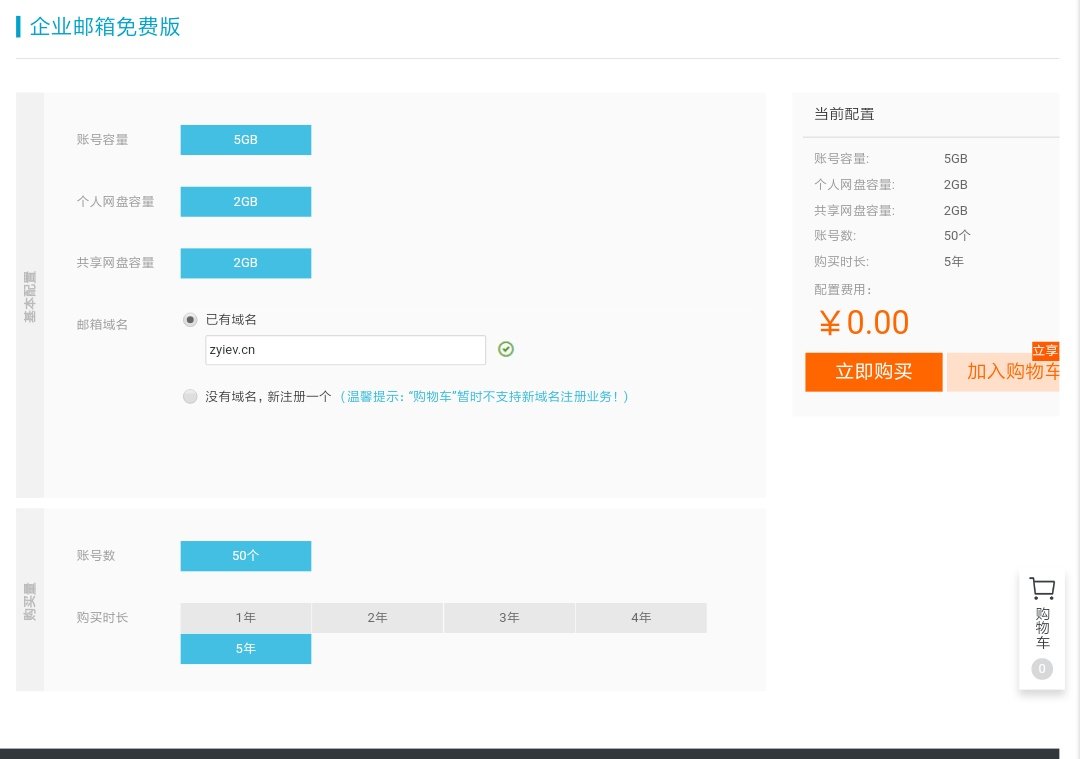This screenshot has width=1080, height=759.
Task: Select the no domain, register new option
Action: tap(190, 396)
